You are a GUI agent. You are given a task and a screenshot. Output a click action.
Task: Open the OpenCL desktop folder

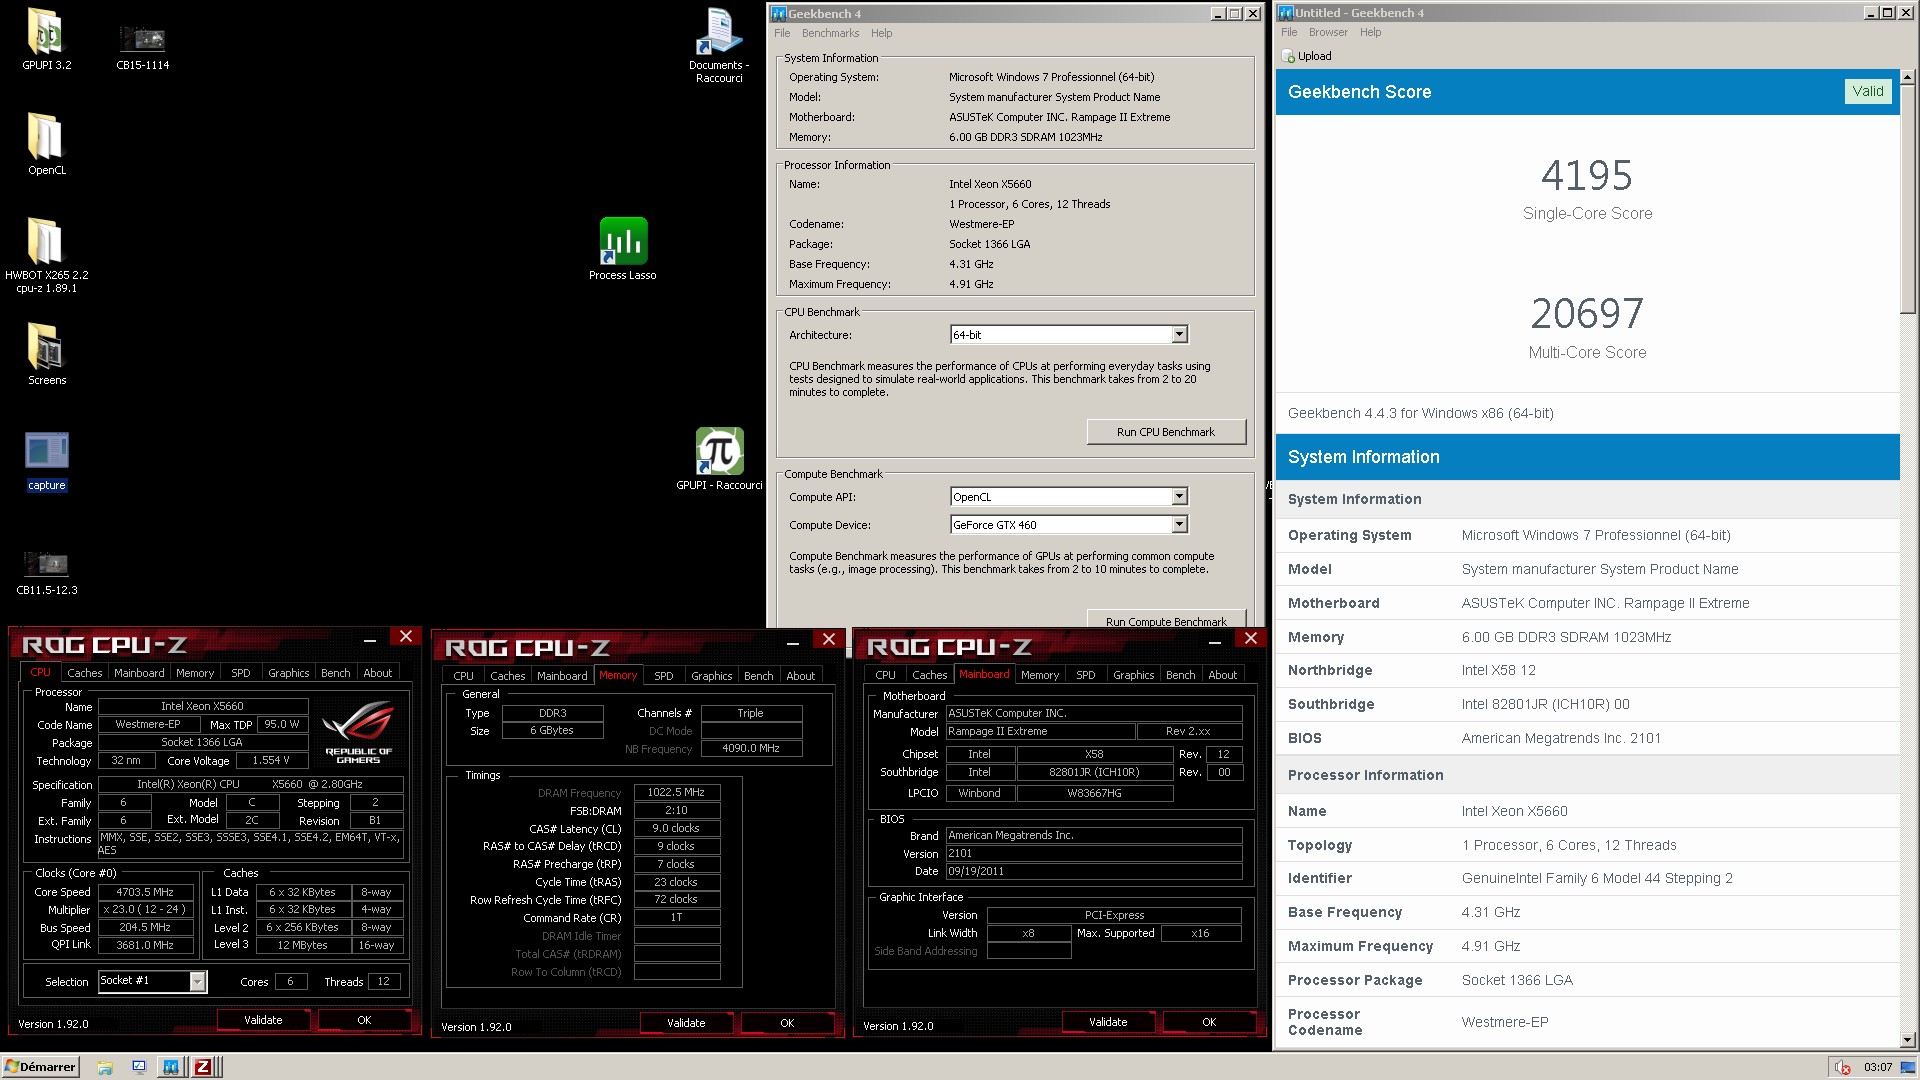[x=46, y=144]
